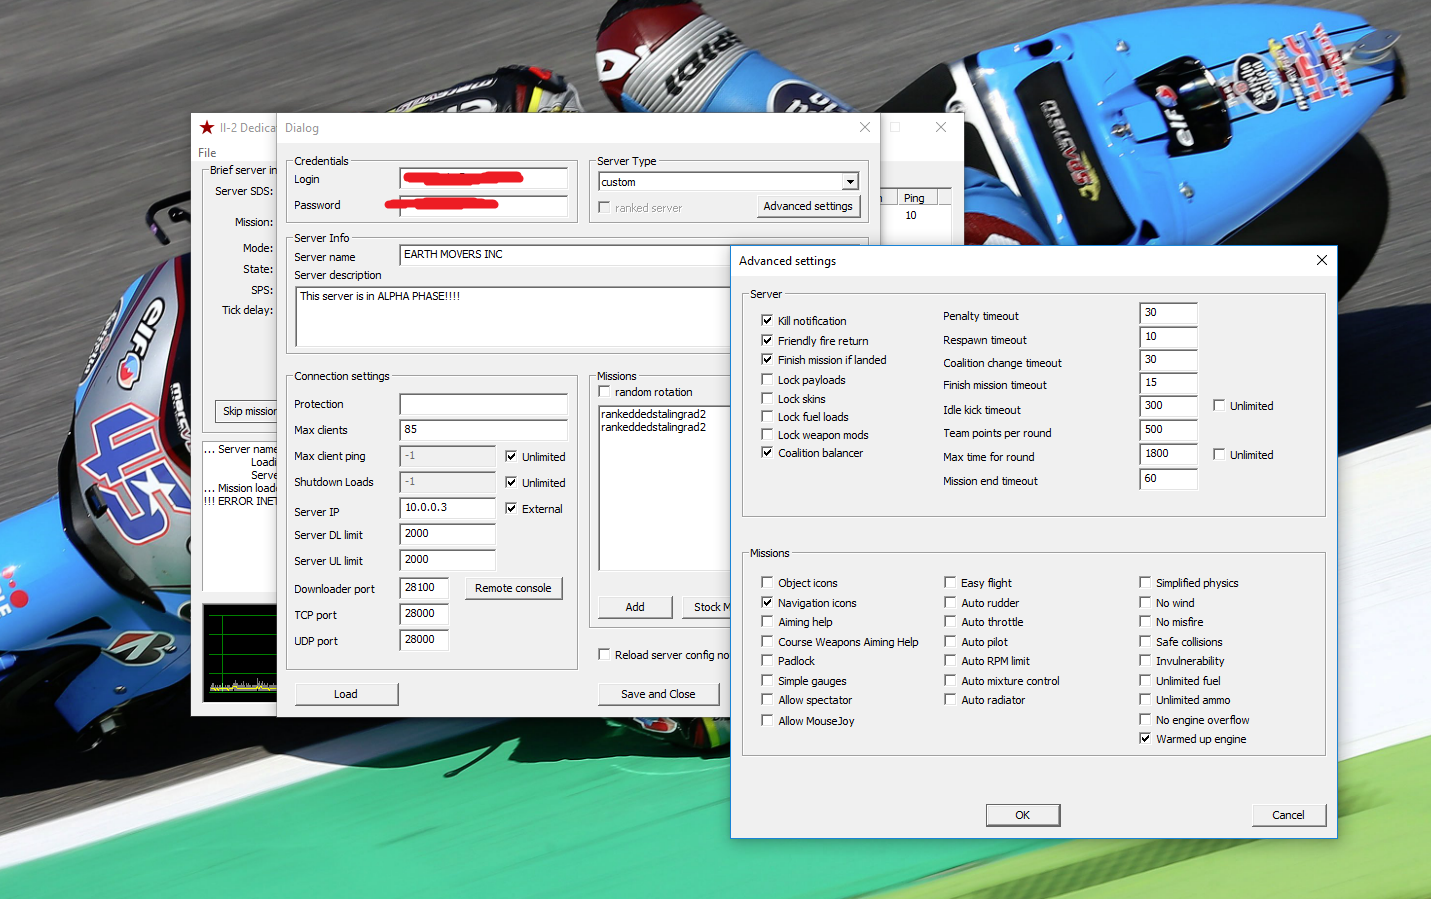This screenshot has height=899, width=1431.
Task: Toggle the ranked server checkbox
Action: (x=604, y=207)
